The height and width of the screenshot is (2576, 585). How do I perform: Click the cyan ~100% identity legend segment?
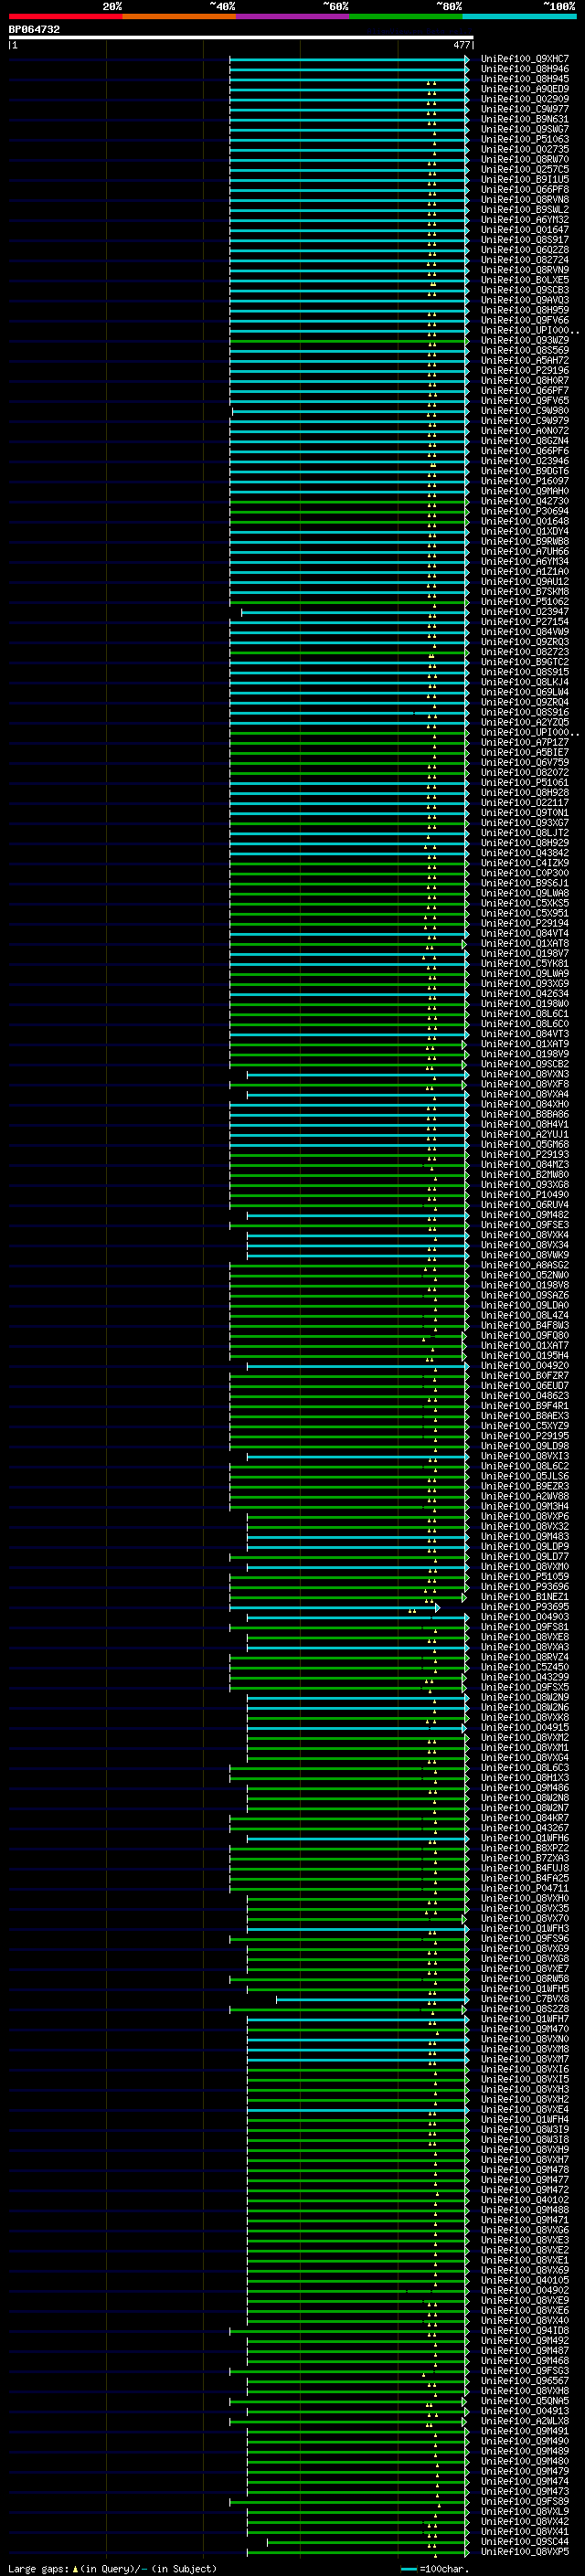tap(519, 16)
